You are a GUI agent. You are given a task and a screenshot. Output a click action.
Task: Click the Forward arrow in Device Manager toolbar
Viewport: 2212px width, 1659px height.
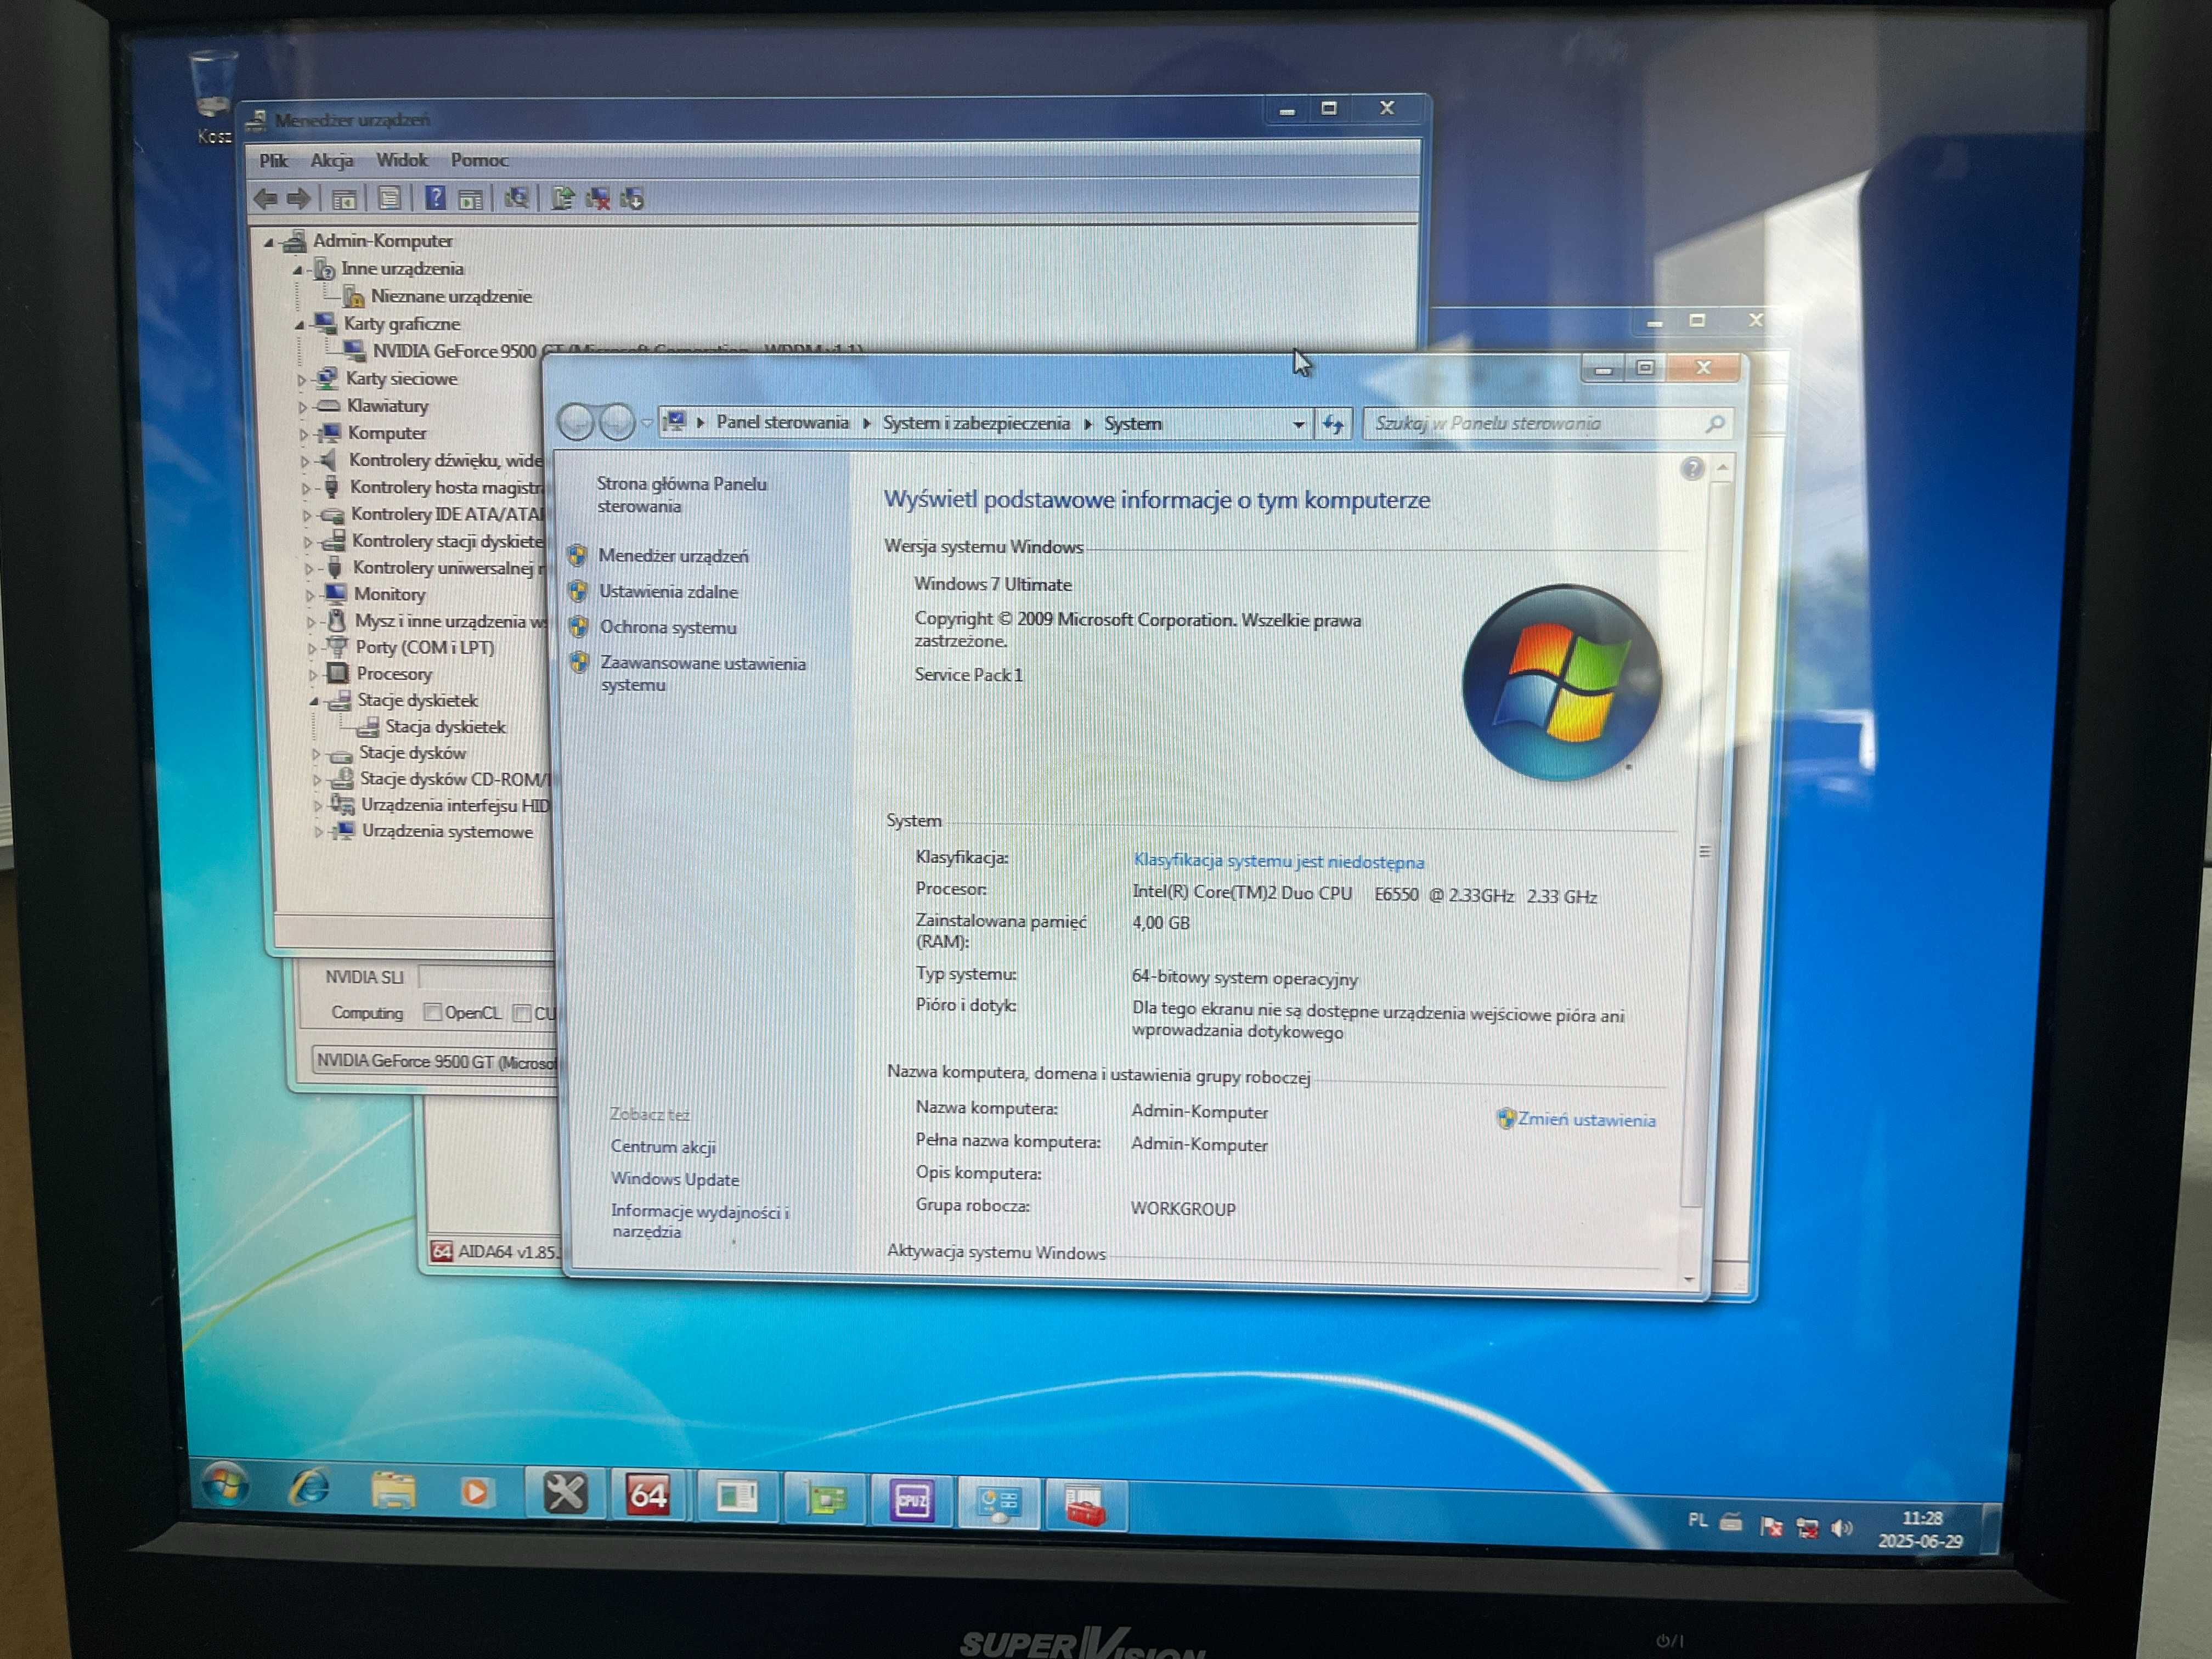(298, 198)
